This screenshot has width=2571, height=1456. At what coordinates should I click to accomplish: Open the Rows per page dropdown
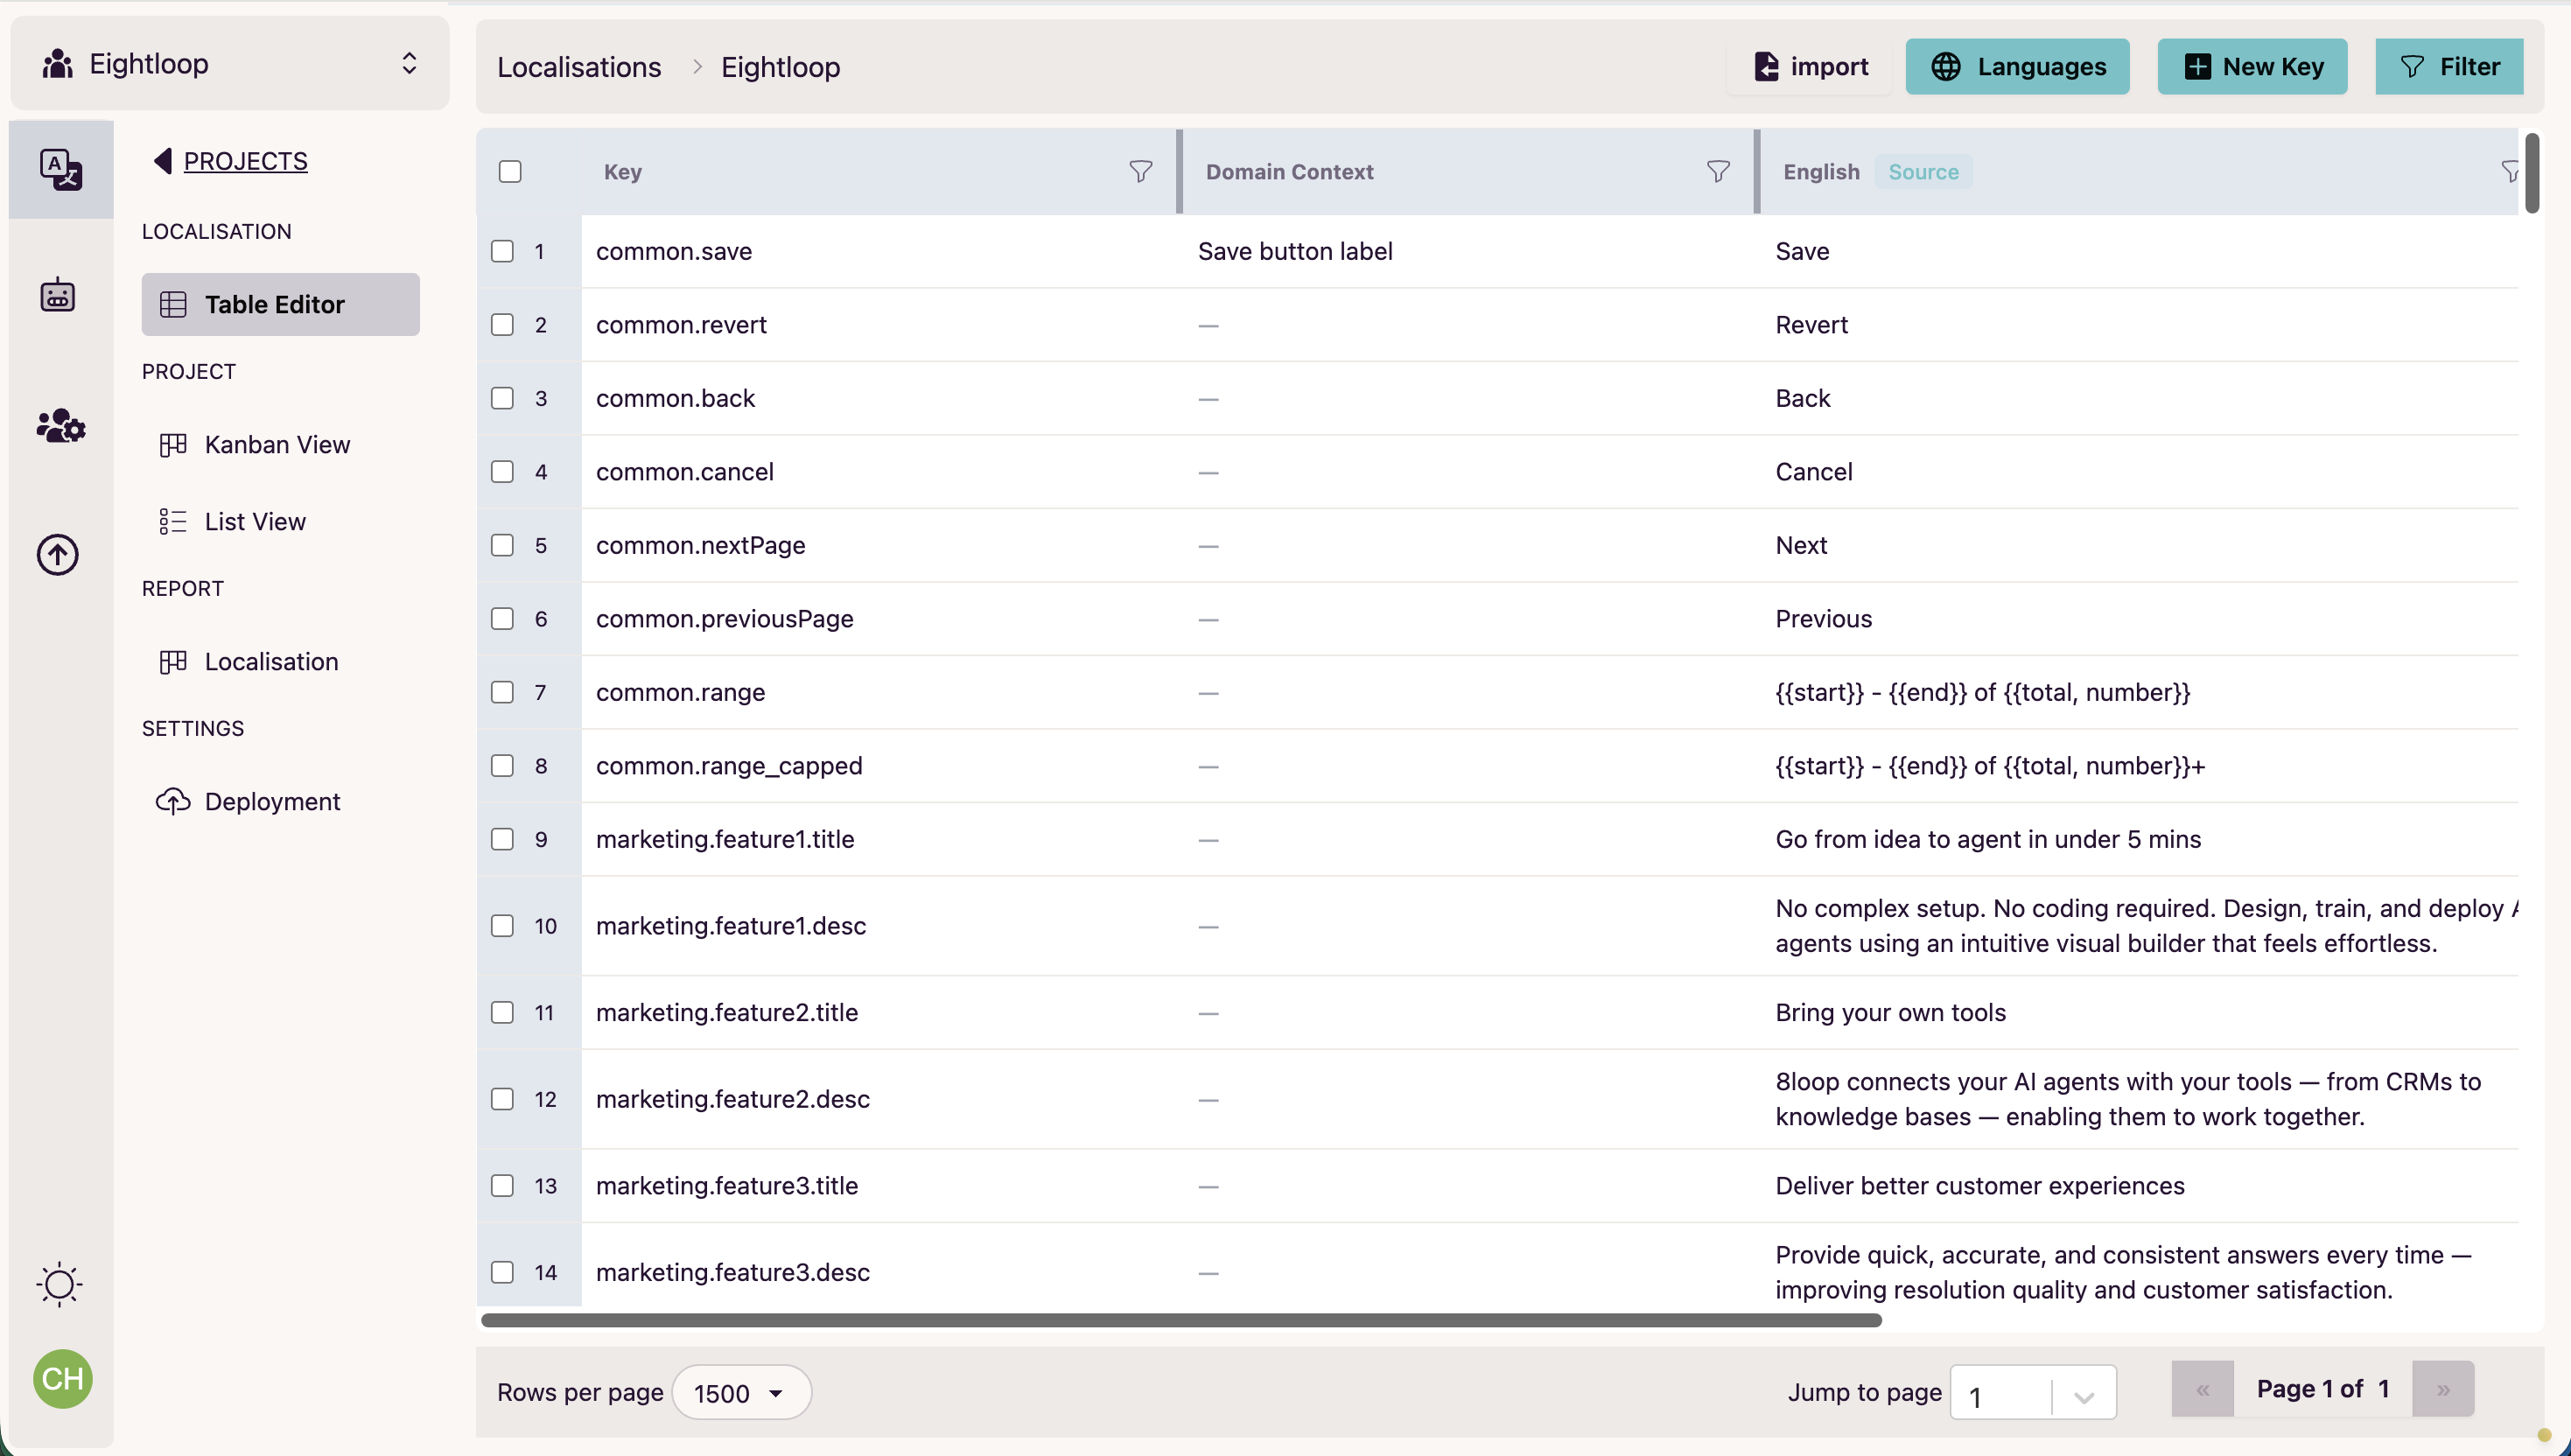point(740,1392)
